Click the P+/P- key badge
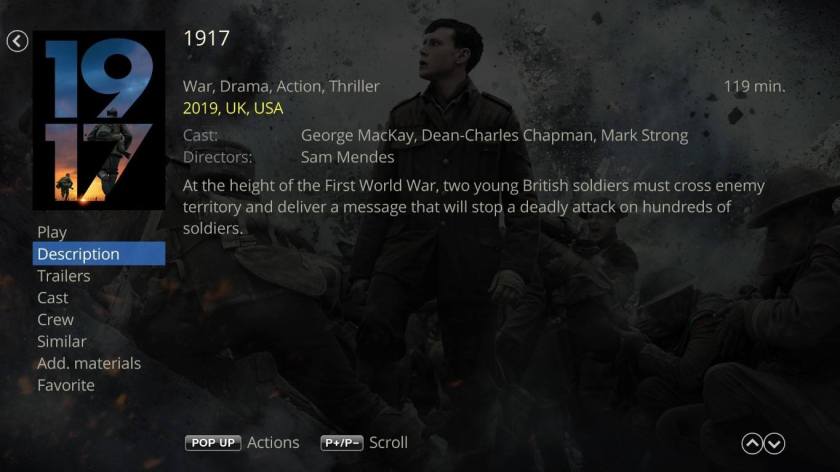Viewport: 840px width, 472px height. pyautogui.click(x=342, y=443)
